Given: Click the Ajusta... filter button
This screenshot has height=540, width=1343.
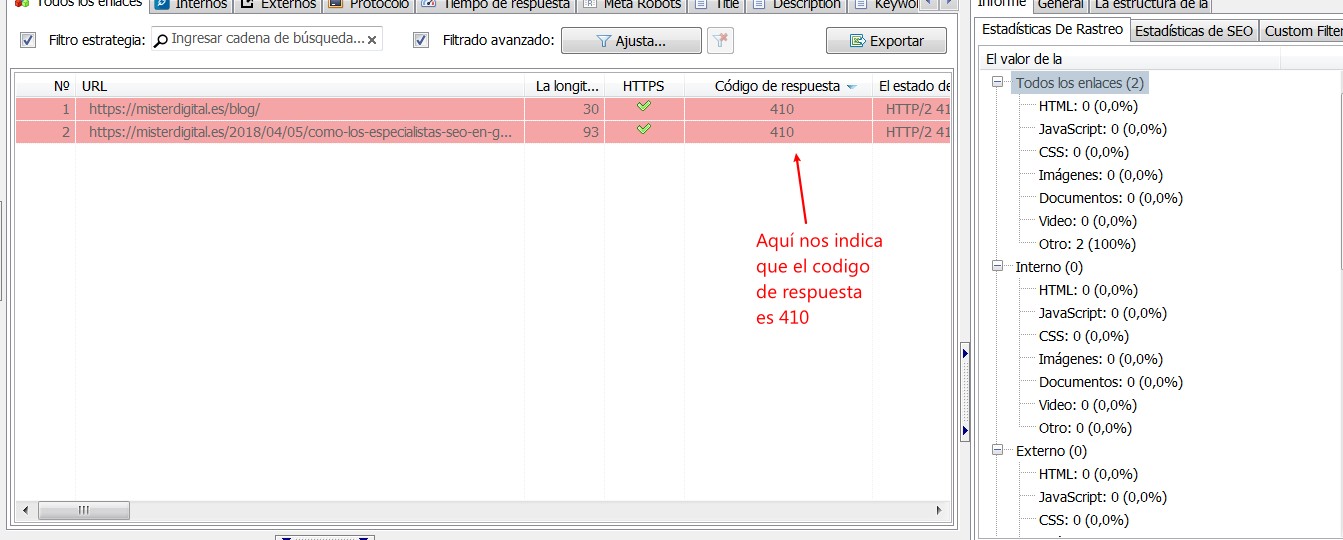Looking at the screenshot, I should 631,41.
